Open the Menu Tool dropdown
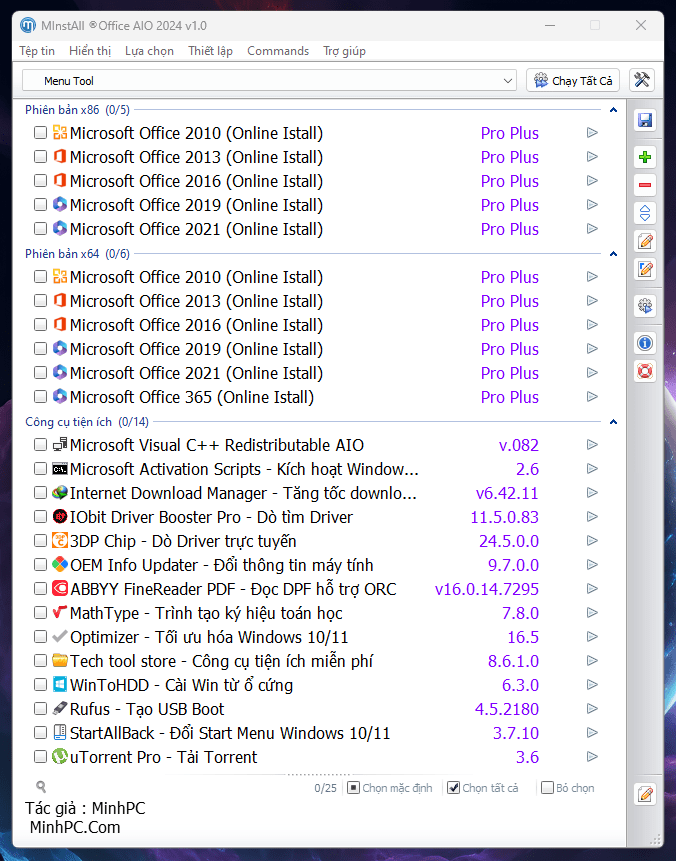This screenshot has height=861, width=676. tap(269, 81)
